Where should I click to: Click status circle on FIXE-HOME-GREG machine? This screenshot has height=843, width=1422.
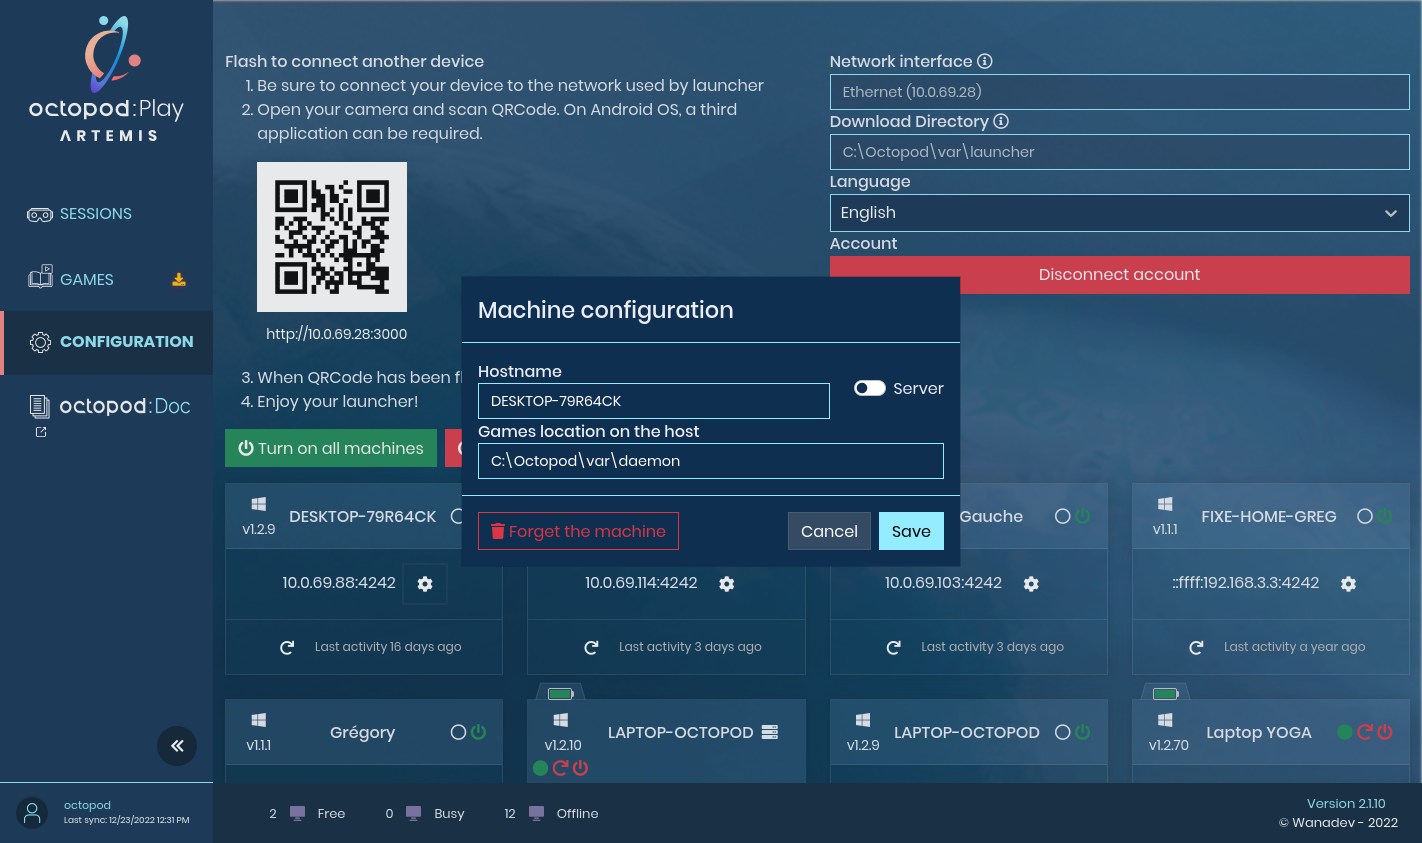pyautogui.click(x=1365, y=516)
